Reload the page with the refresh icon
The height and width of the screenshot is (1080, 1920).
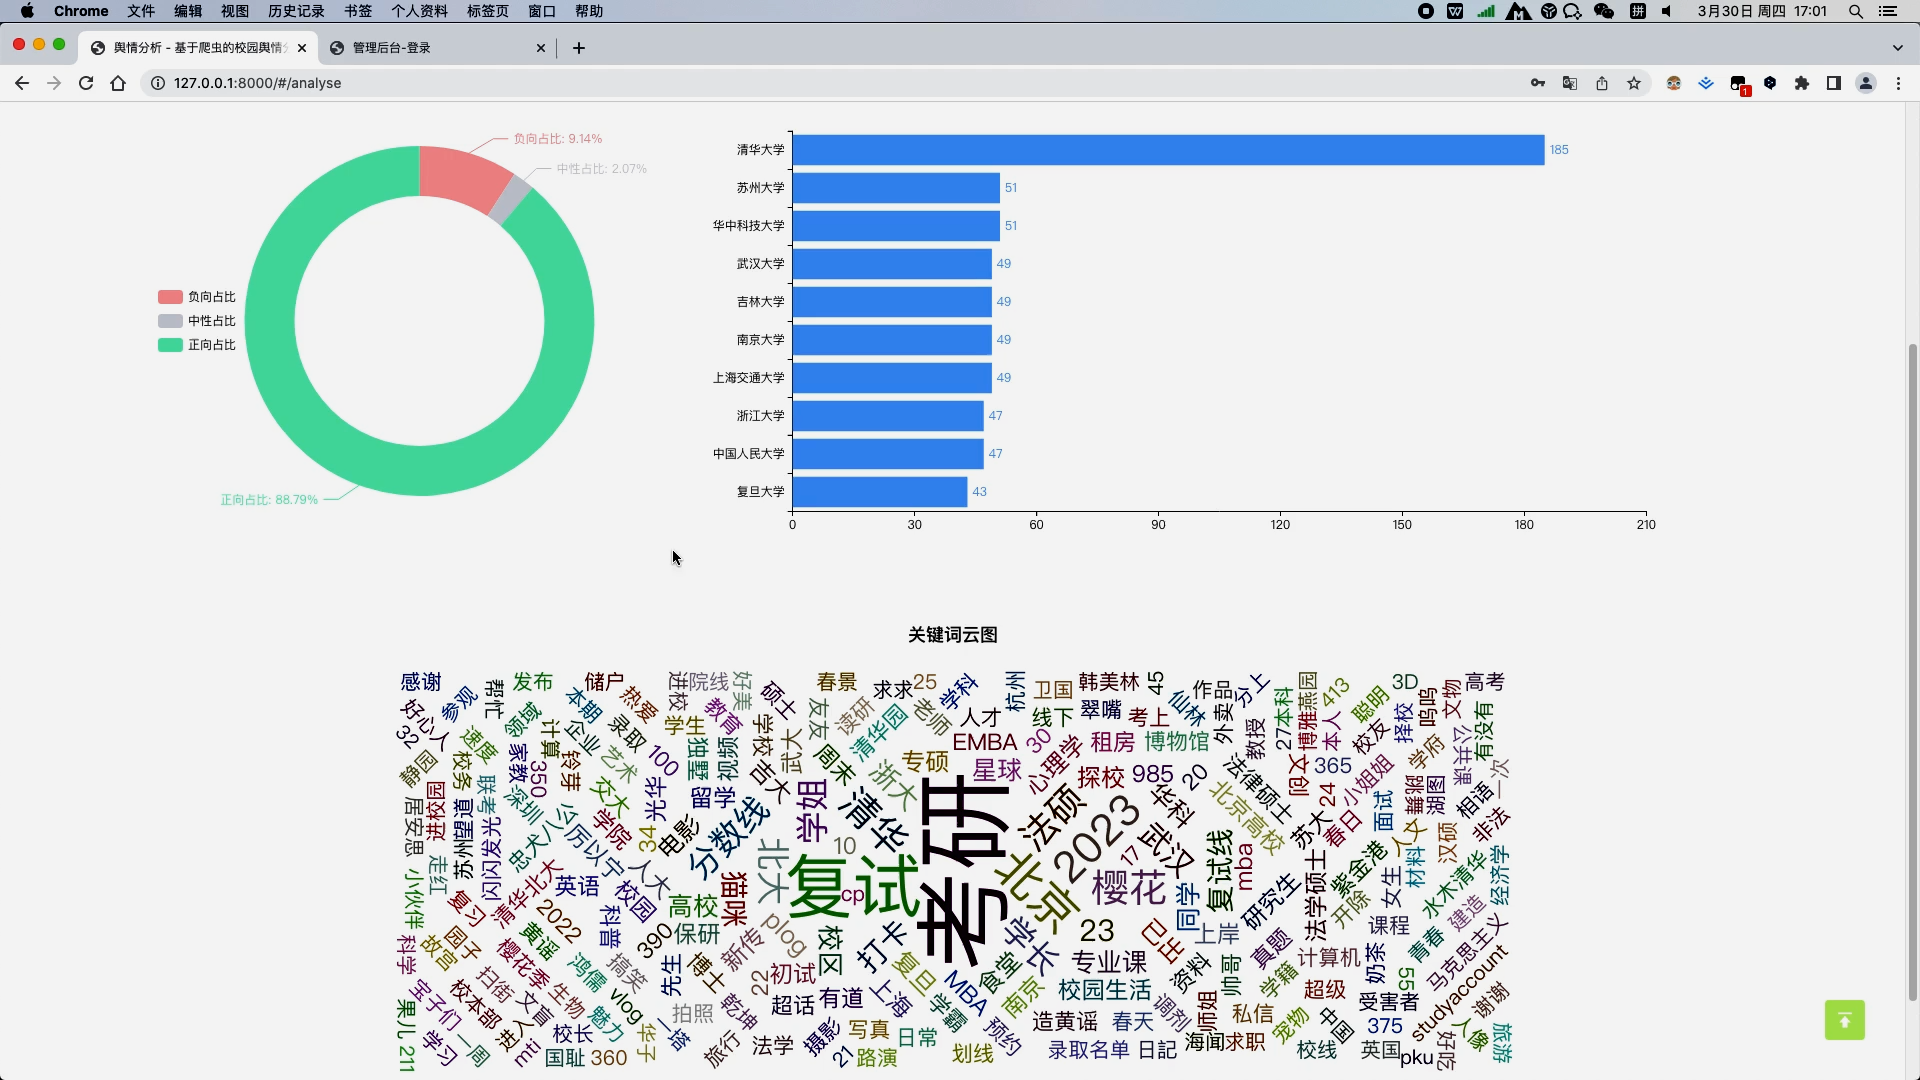[x=86, y=84]
